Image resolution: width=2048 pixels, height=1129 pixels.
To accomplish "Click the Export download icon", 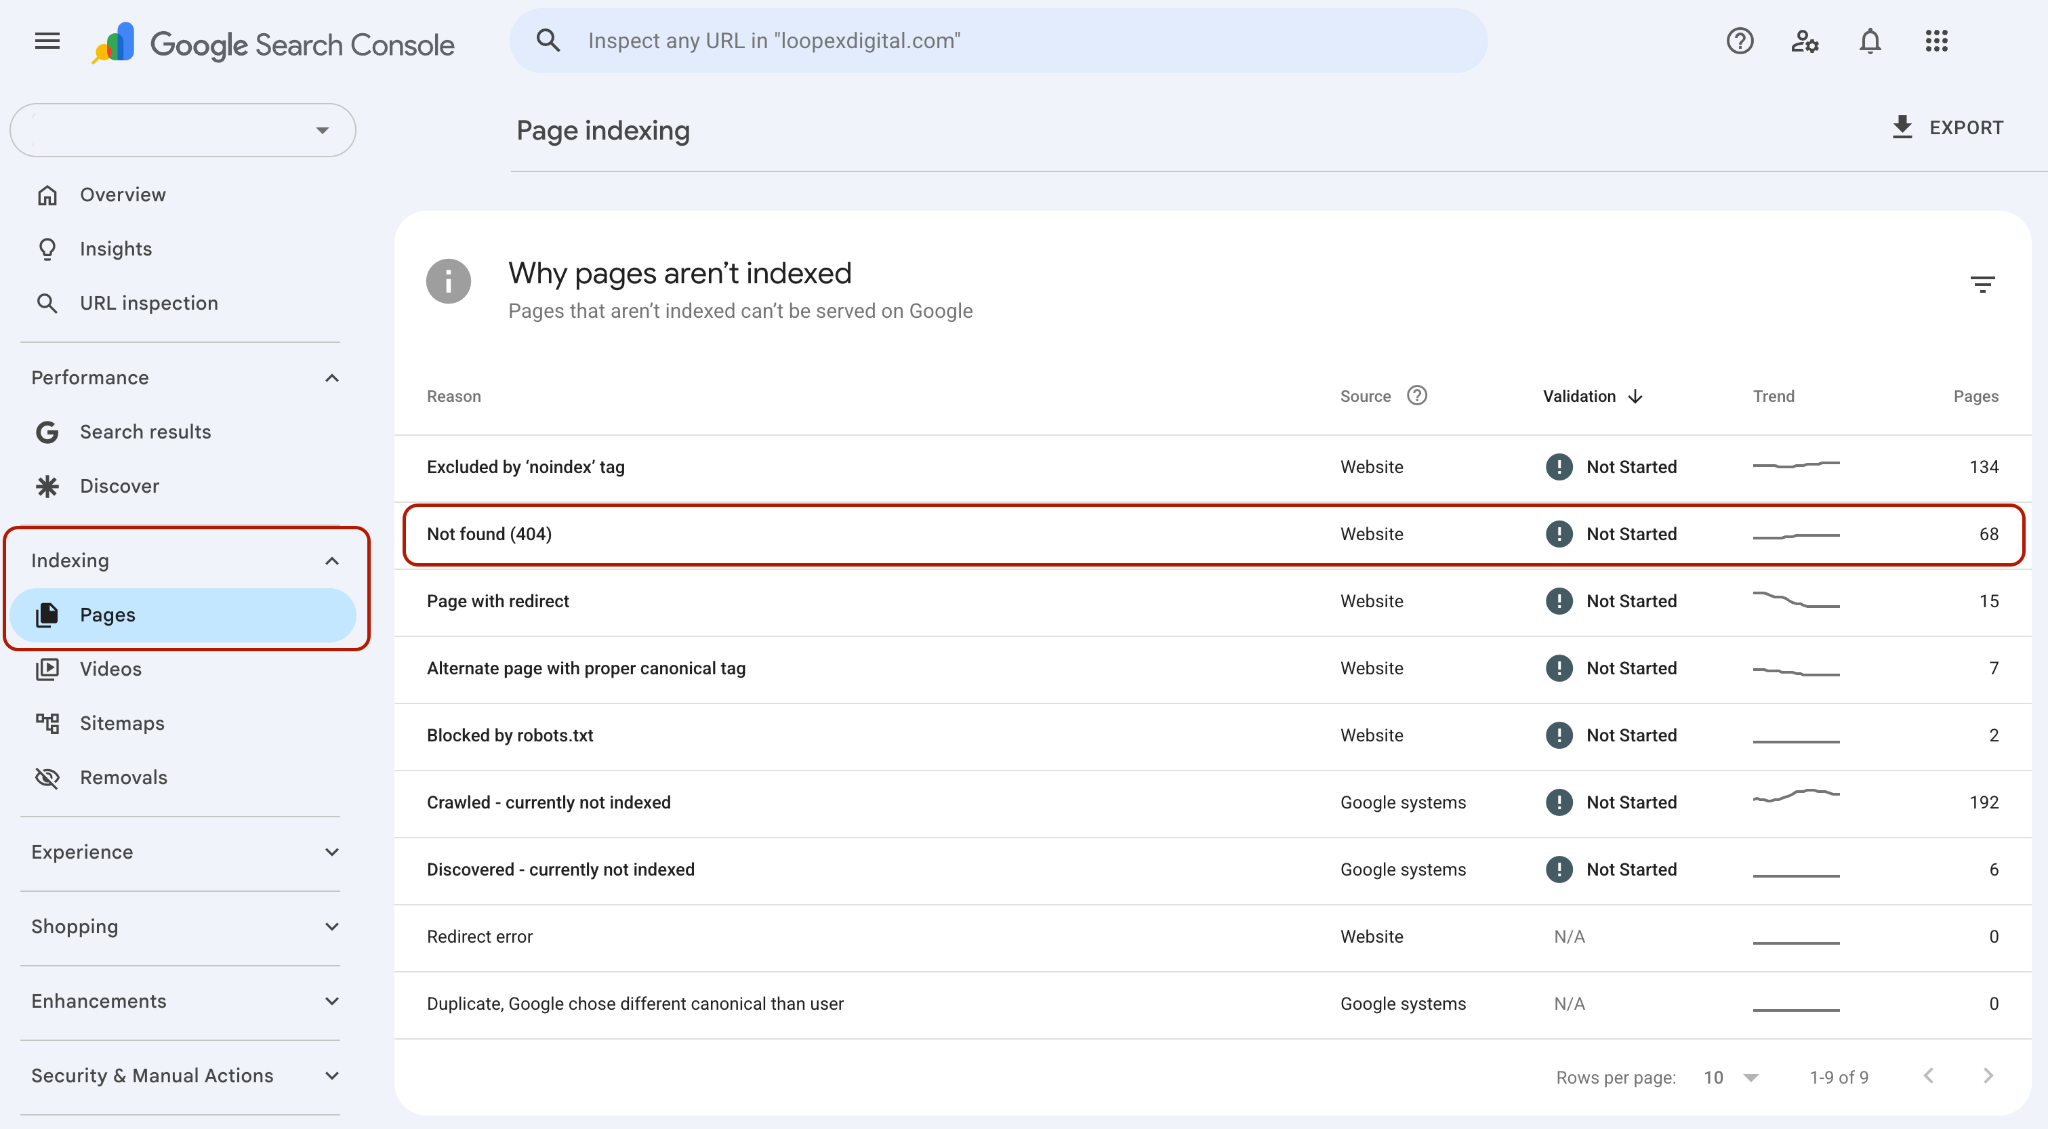I will pyautogui.click(x=1902, y=127).
